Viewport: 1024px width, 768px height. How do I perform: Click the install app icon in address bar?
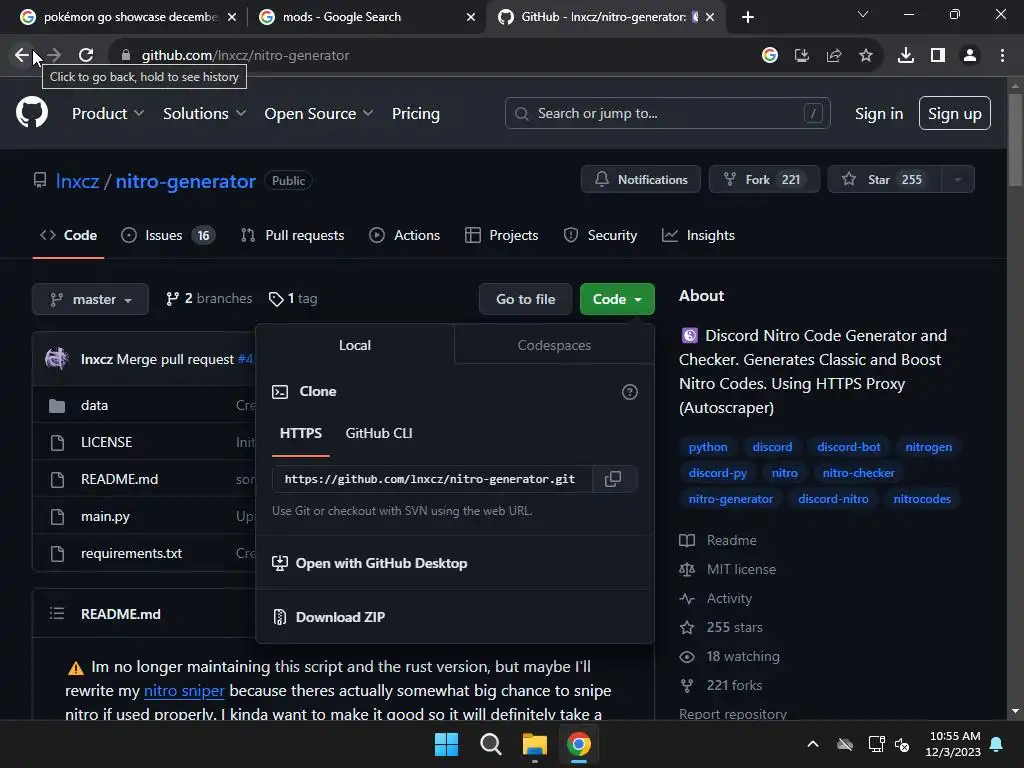click(801, 55)
